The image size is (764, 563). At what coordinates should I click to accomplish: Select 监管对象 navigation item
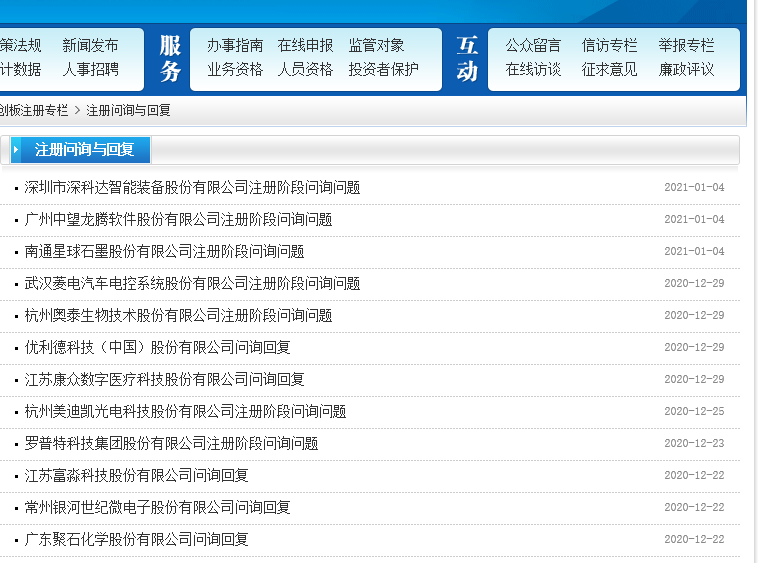coord(376,45)
